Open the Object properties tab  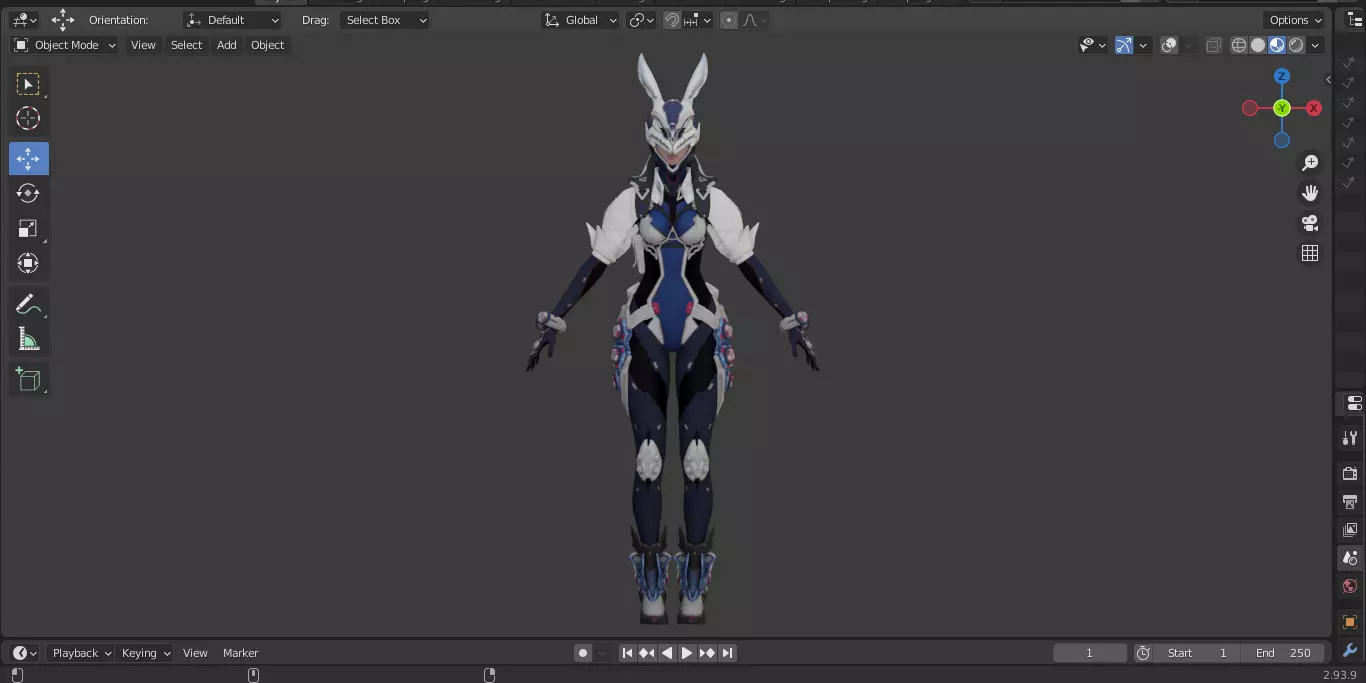1350,622
